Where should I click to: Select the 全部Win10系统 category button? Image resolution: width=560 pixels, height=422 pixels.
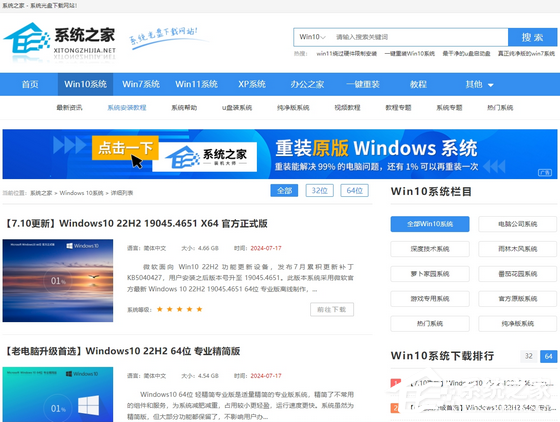[x=430, y=224]
